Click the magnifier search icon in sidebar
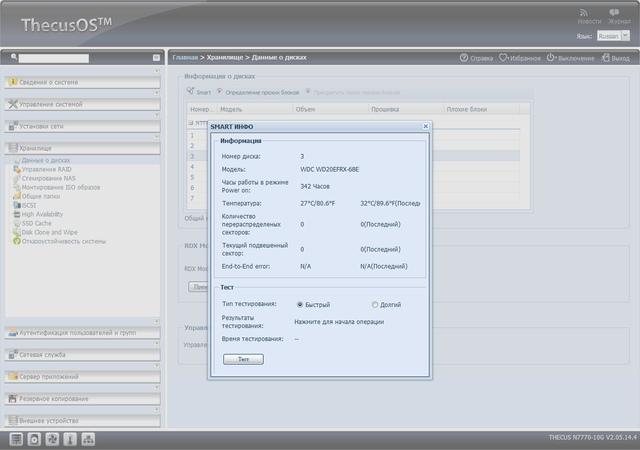 14,57
